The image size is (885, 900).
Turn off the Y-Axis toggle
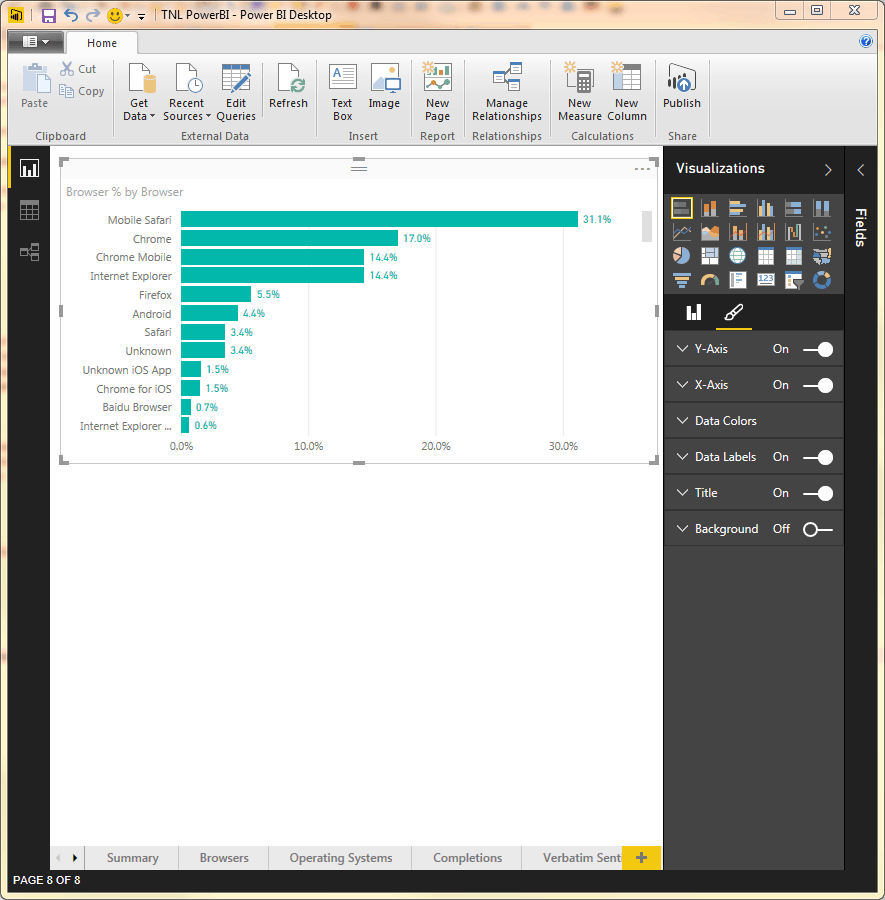(x=818, y=350)
